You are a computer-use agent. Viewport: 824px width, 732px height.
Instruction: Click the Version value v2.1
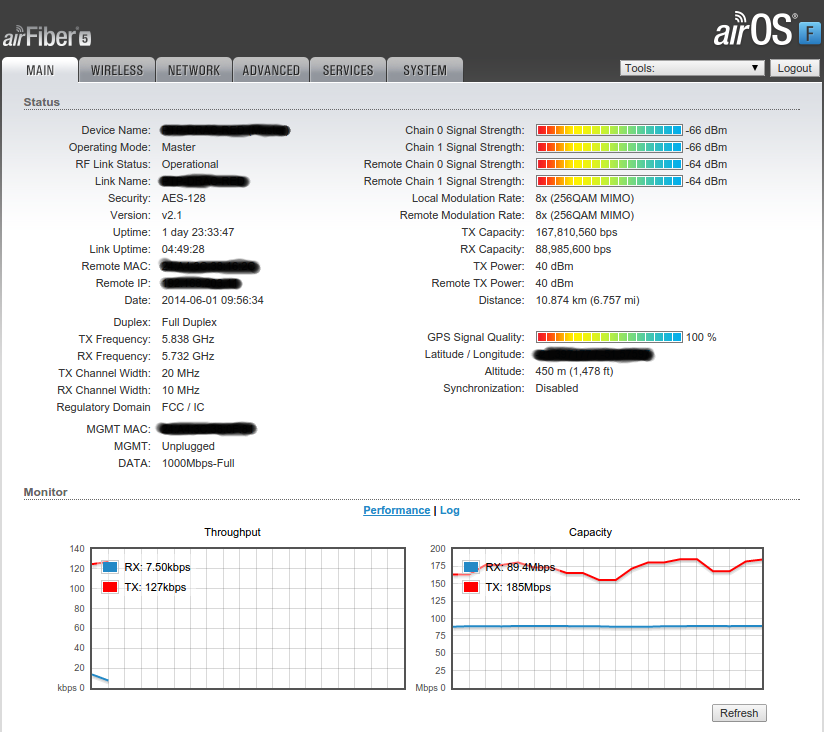point(171,215)
